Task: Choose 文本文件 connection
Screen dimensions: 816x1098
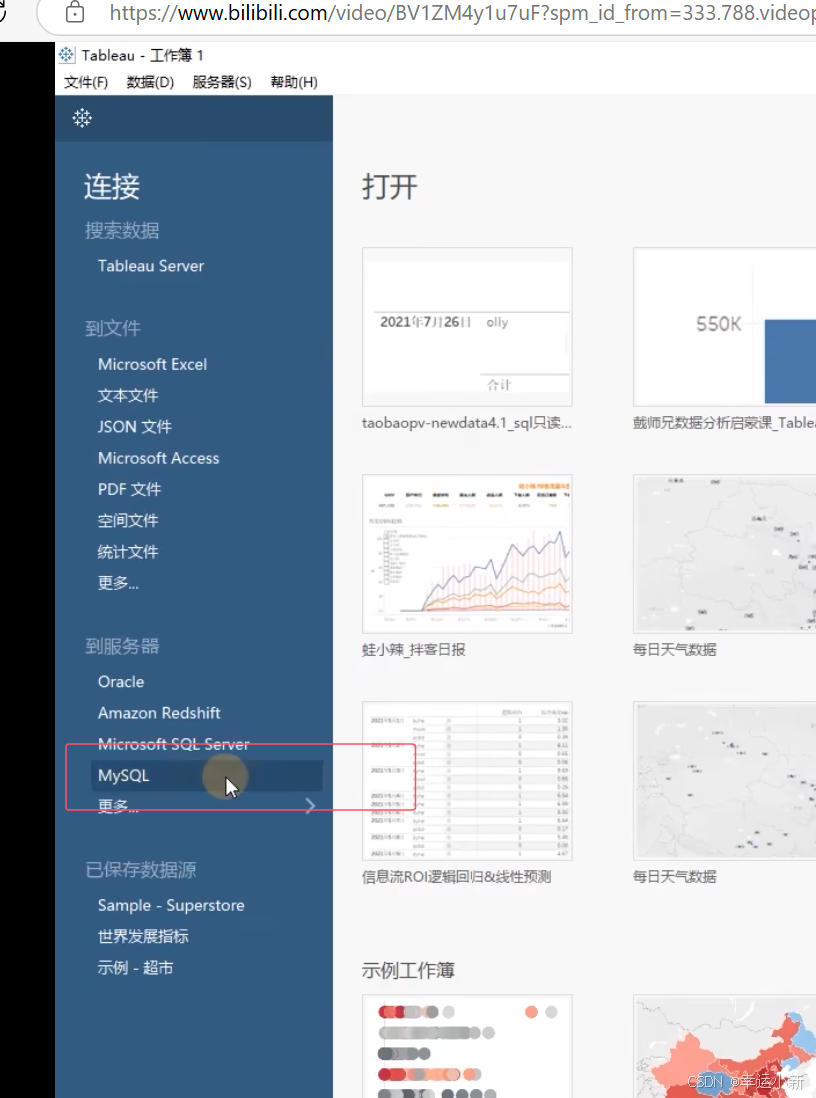Action: 127,396
